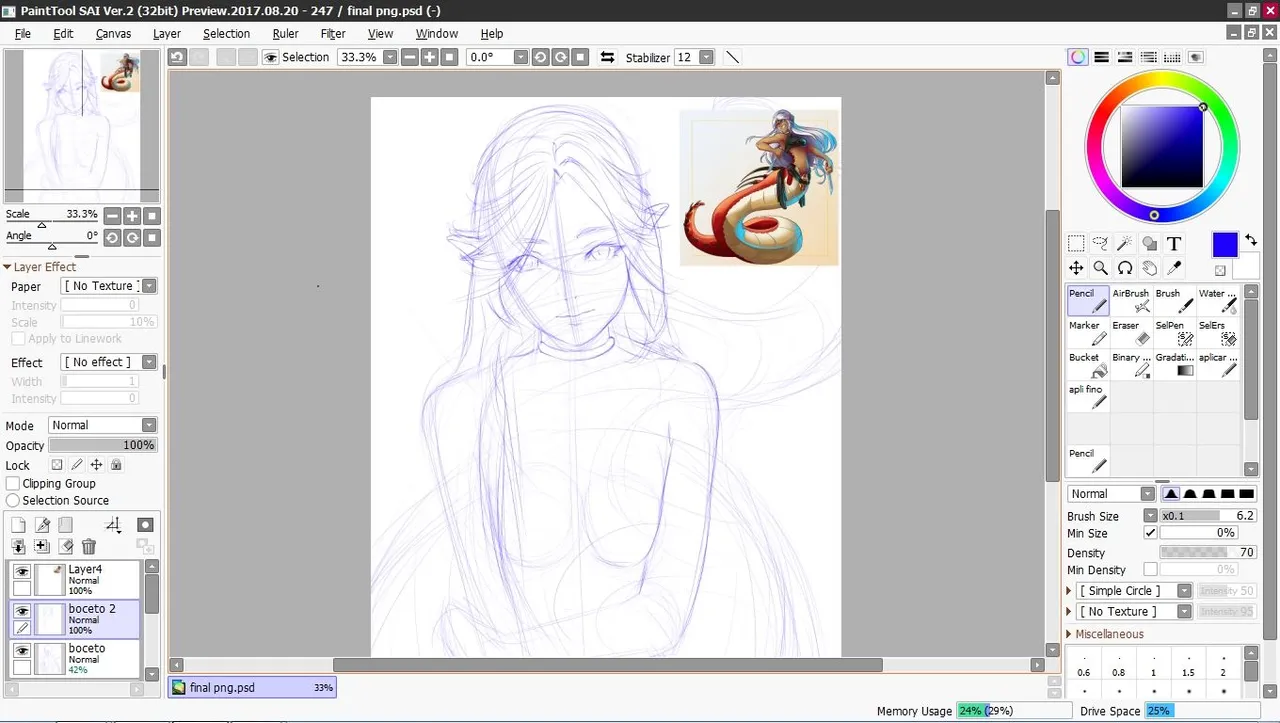Select the Hand pan tool

(x=1149, y=268)
